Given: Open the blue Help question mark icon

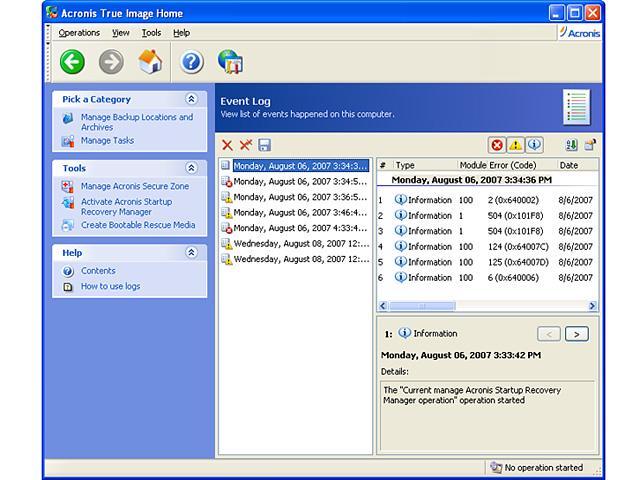Looking at the screenshot, I should pyautogui.click(x=191, y=62).
